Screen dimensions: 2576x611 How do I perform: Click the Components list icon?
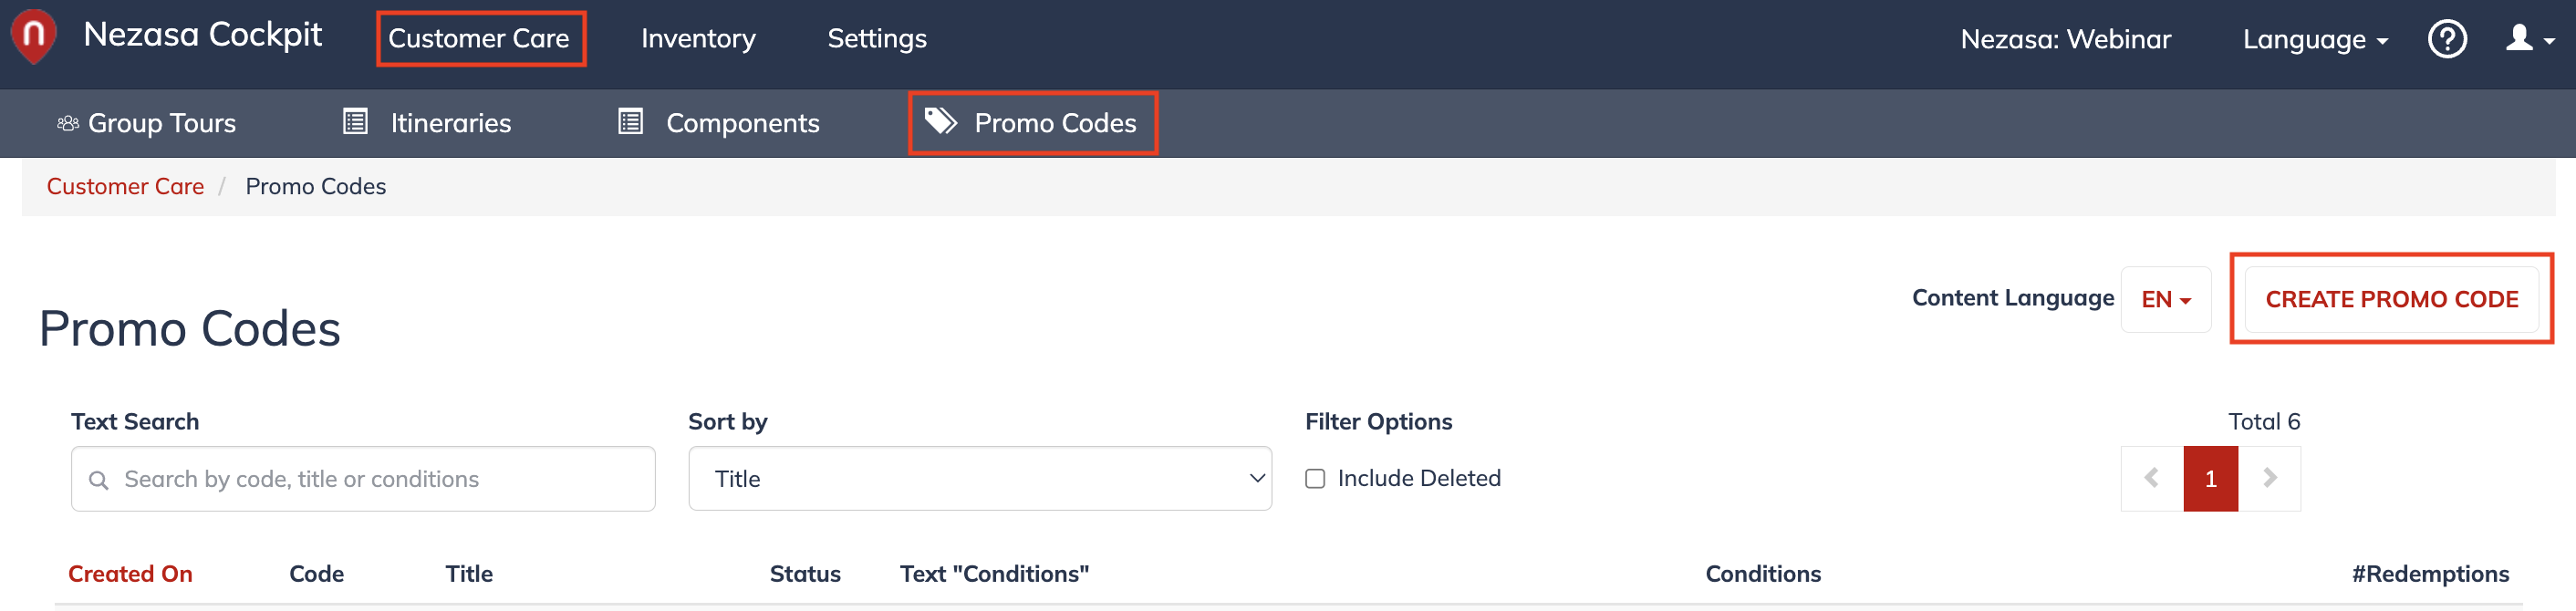[x=630, y=122]
